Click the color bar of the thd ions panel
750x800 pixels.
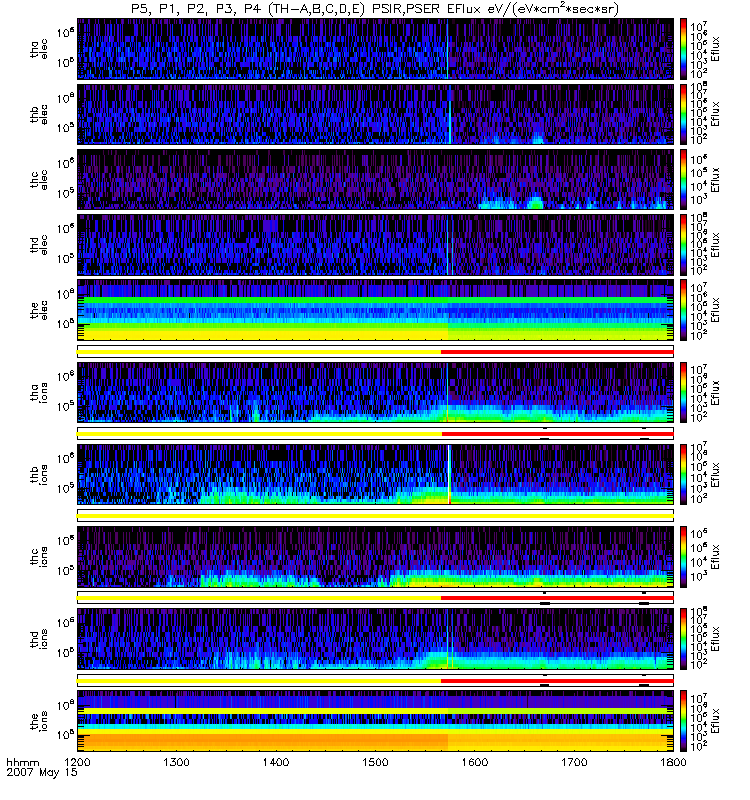683,639
